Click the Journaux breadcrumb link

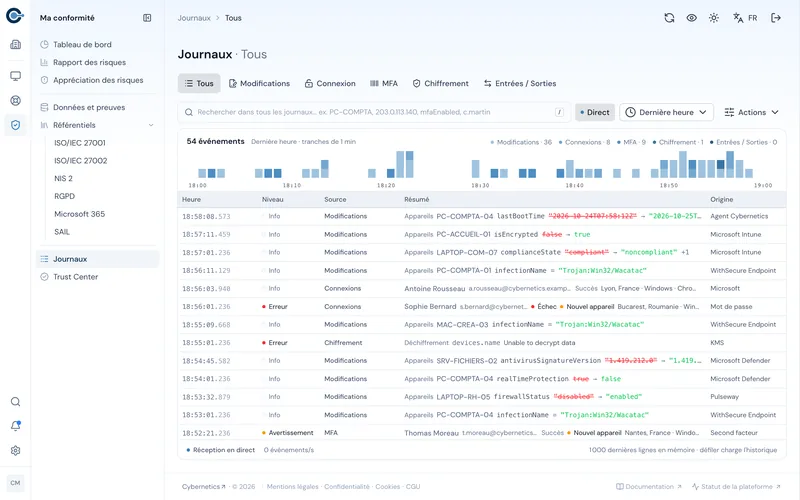point(194,18)
